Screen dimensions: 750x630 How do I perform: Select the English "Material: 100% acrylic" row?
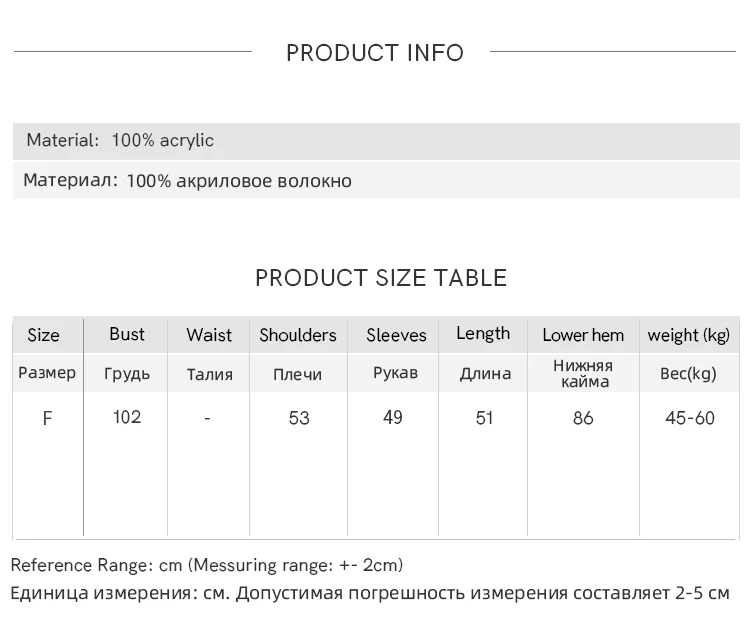[x=120, y=140]
